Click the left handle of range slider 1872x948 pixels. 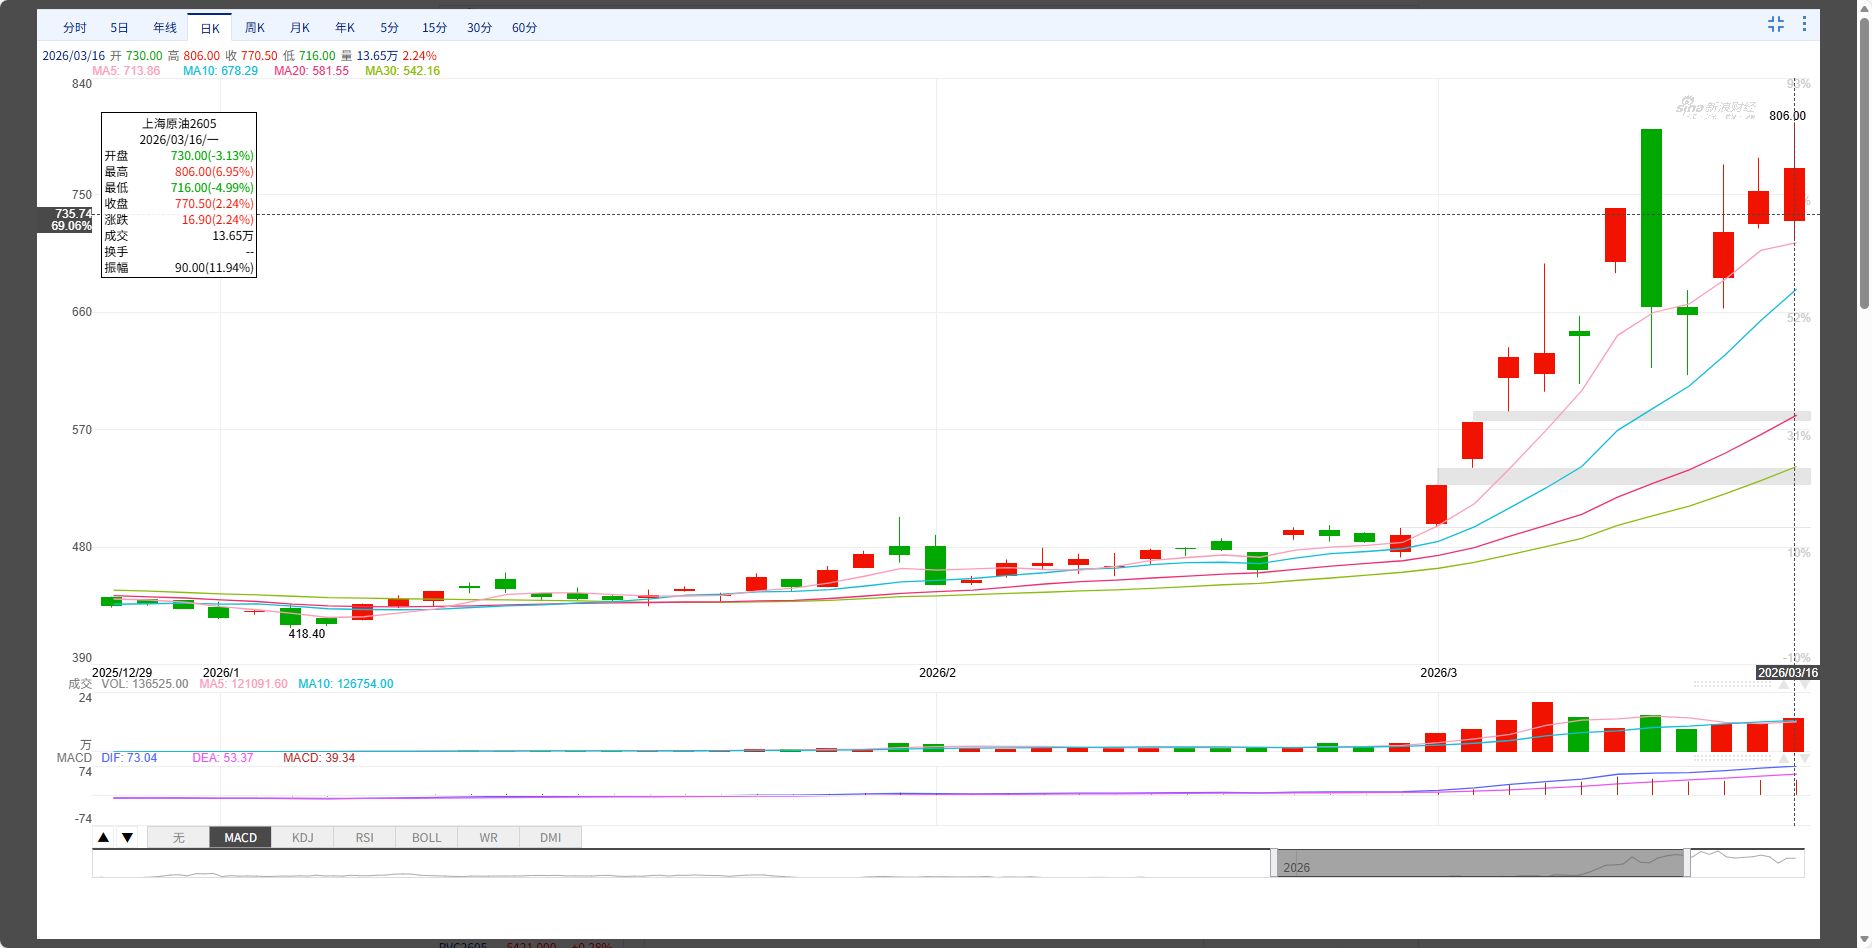(1273, 862)
